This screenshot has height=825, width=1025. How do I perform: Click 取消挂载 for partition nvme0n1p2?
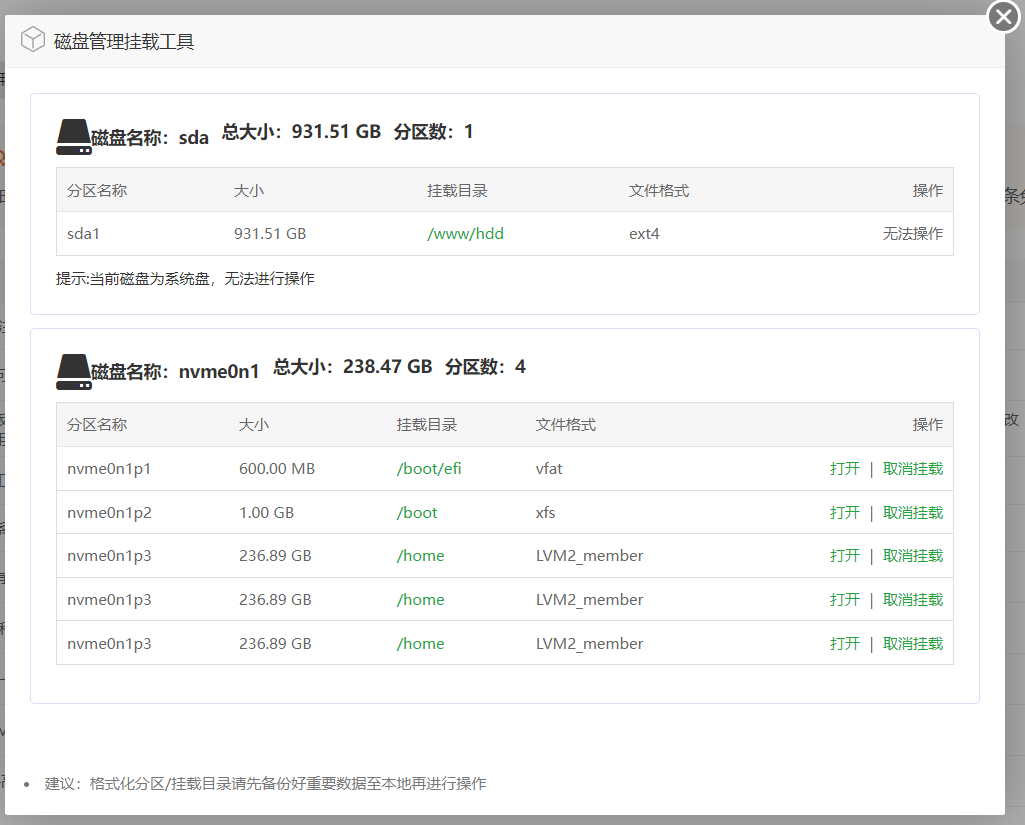913,513
